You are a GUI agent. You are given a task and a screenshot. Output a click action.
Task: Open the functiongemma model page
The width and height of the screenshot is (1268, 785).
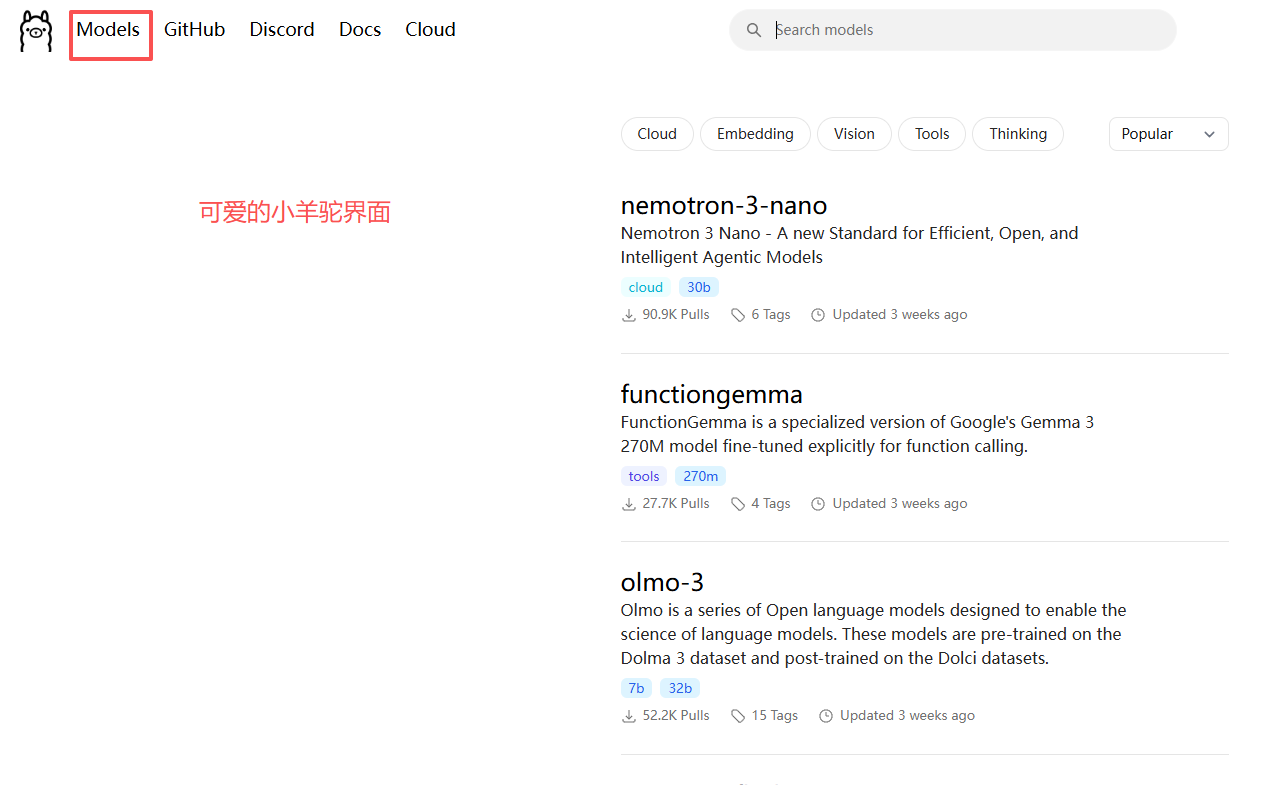coord(712,394)
